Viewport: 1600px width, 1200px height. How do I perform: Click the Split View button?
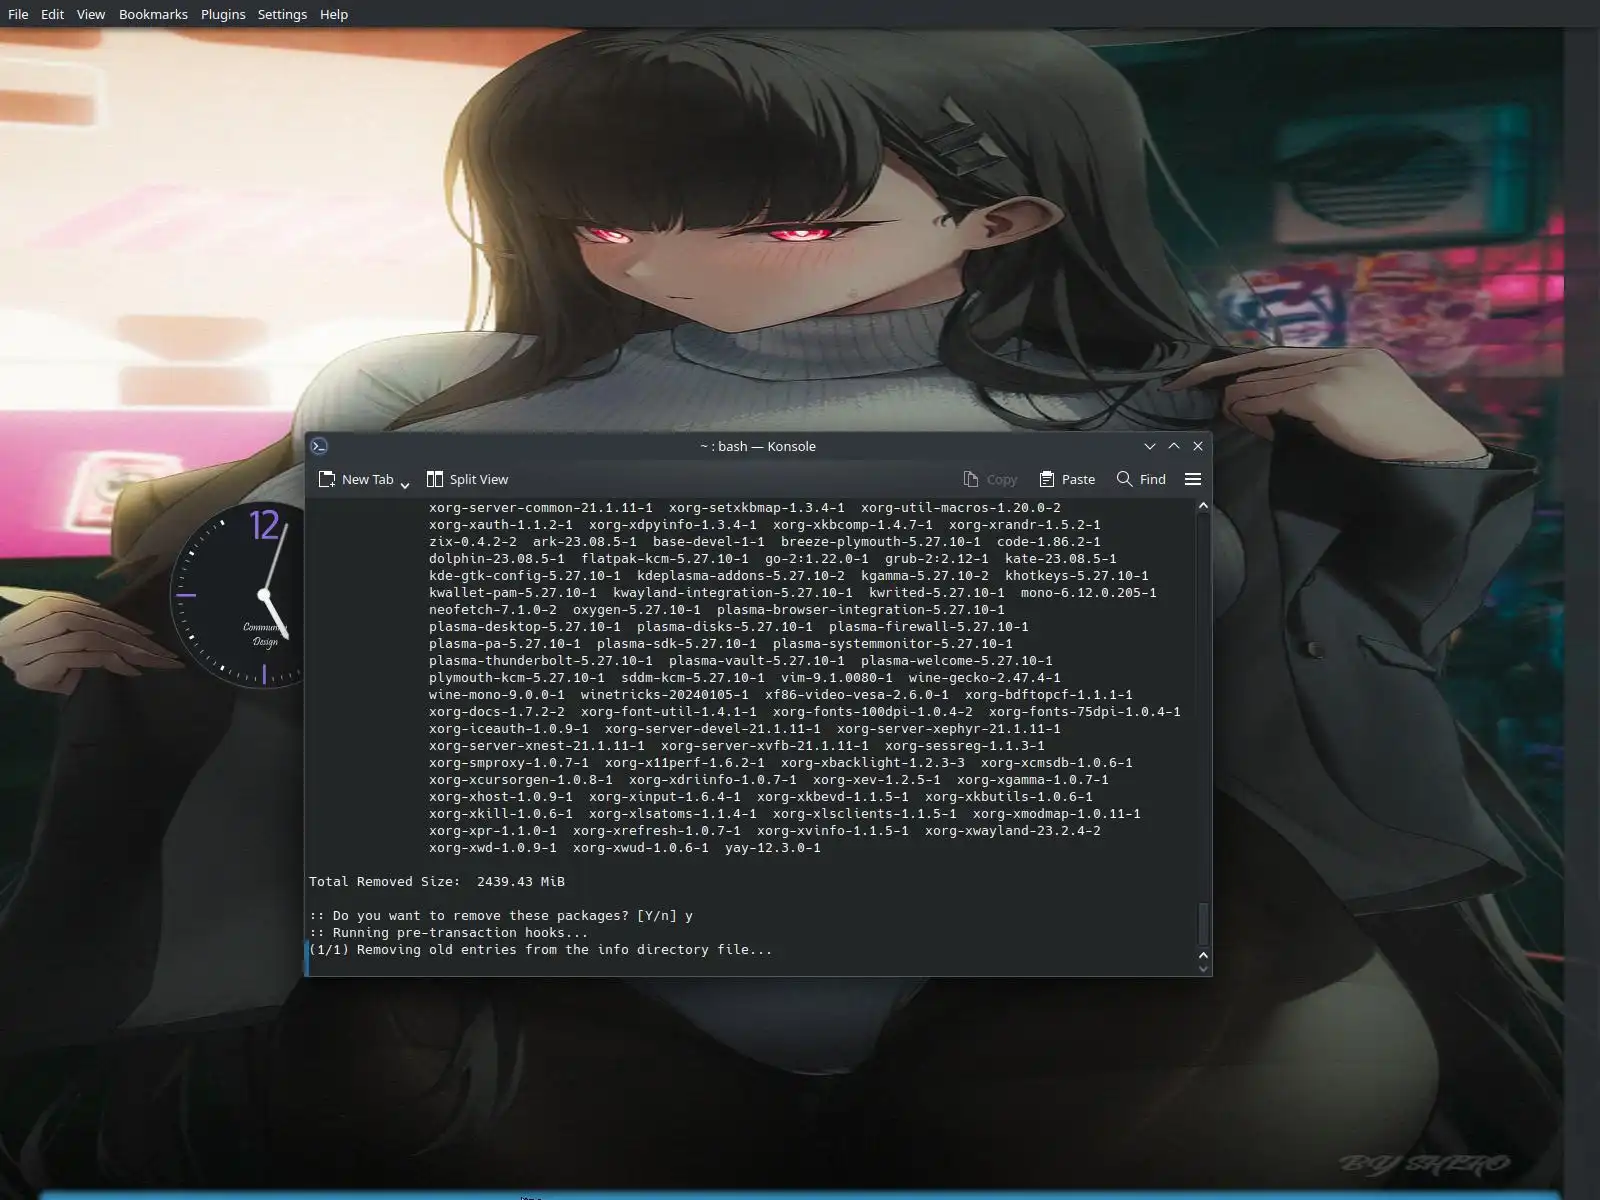[467, 479]
